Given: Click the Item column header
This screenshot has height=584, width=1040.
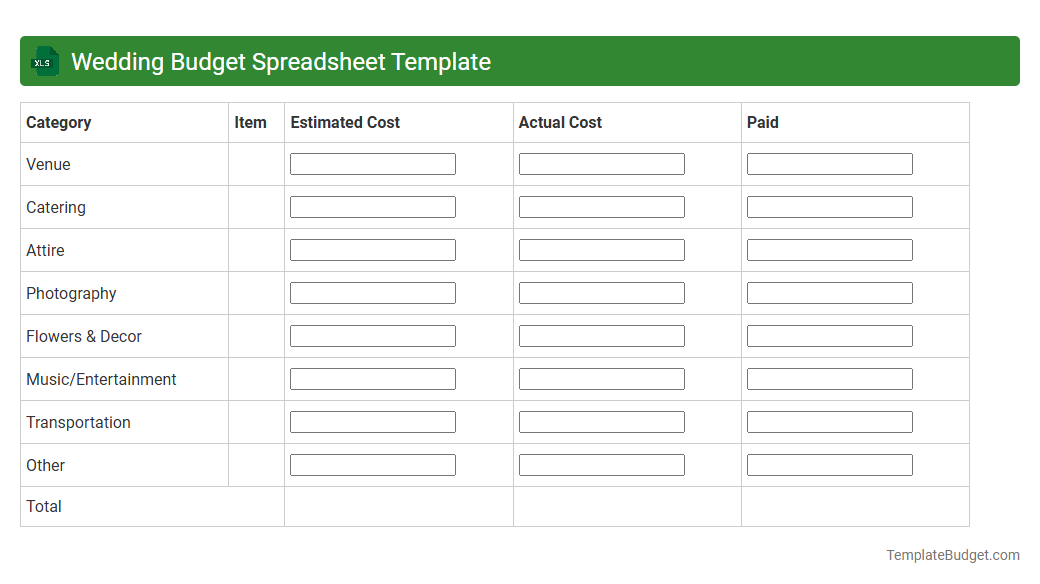Looking at the screenshot, I should pos(250,122).
